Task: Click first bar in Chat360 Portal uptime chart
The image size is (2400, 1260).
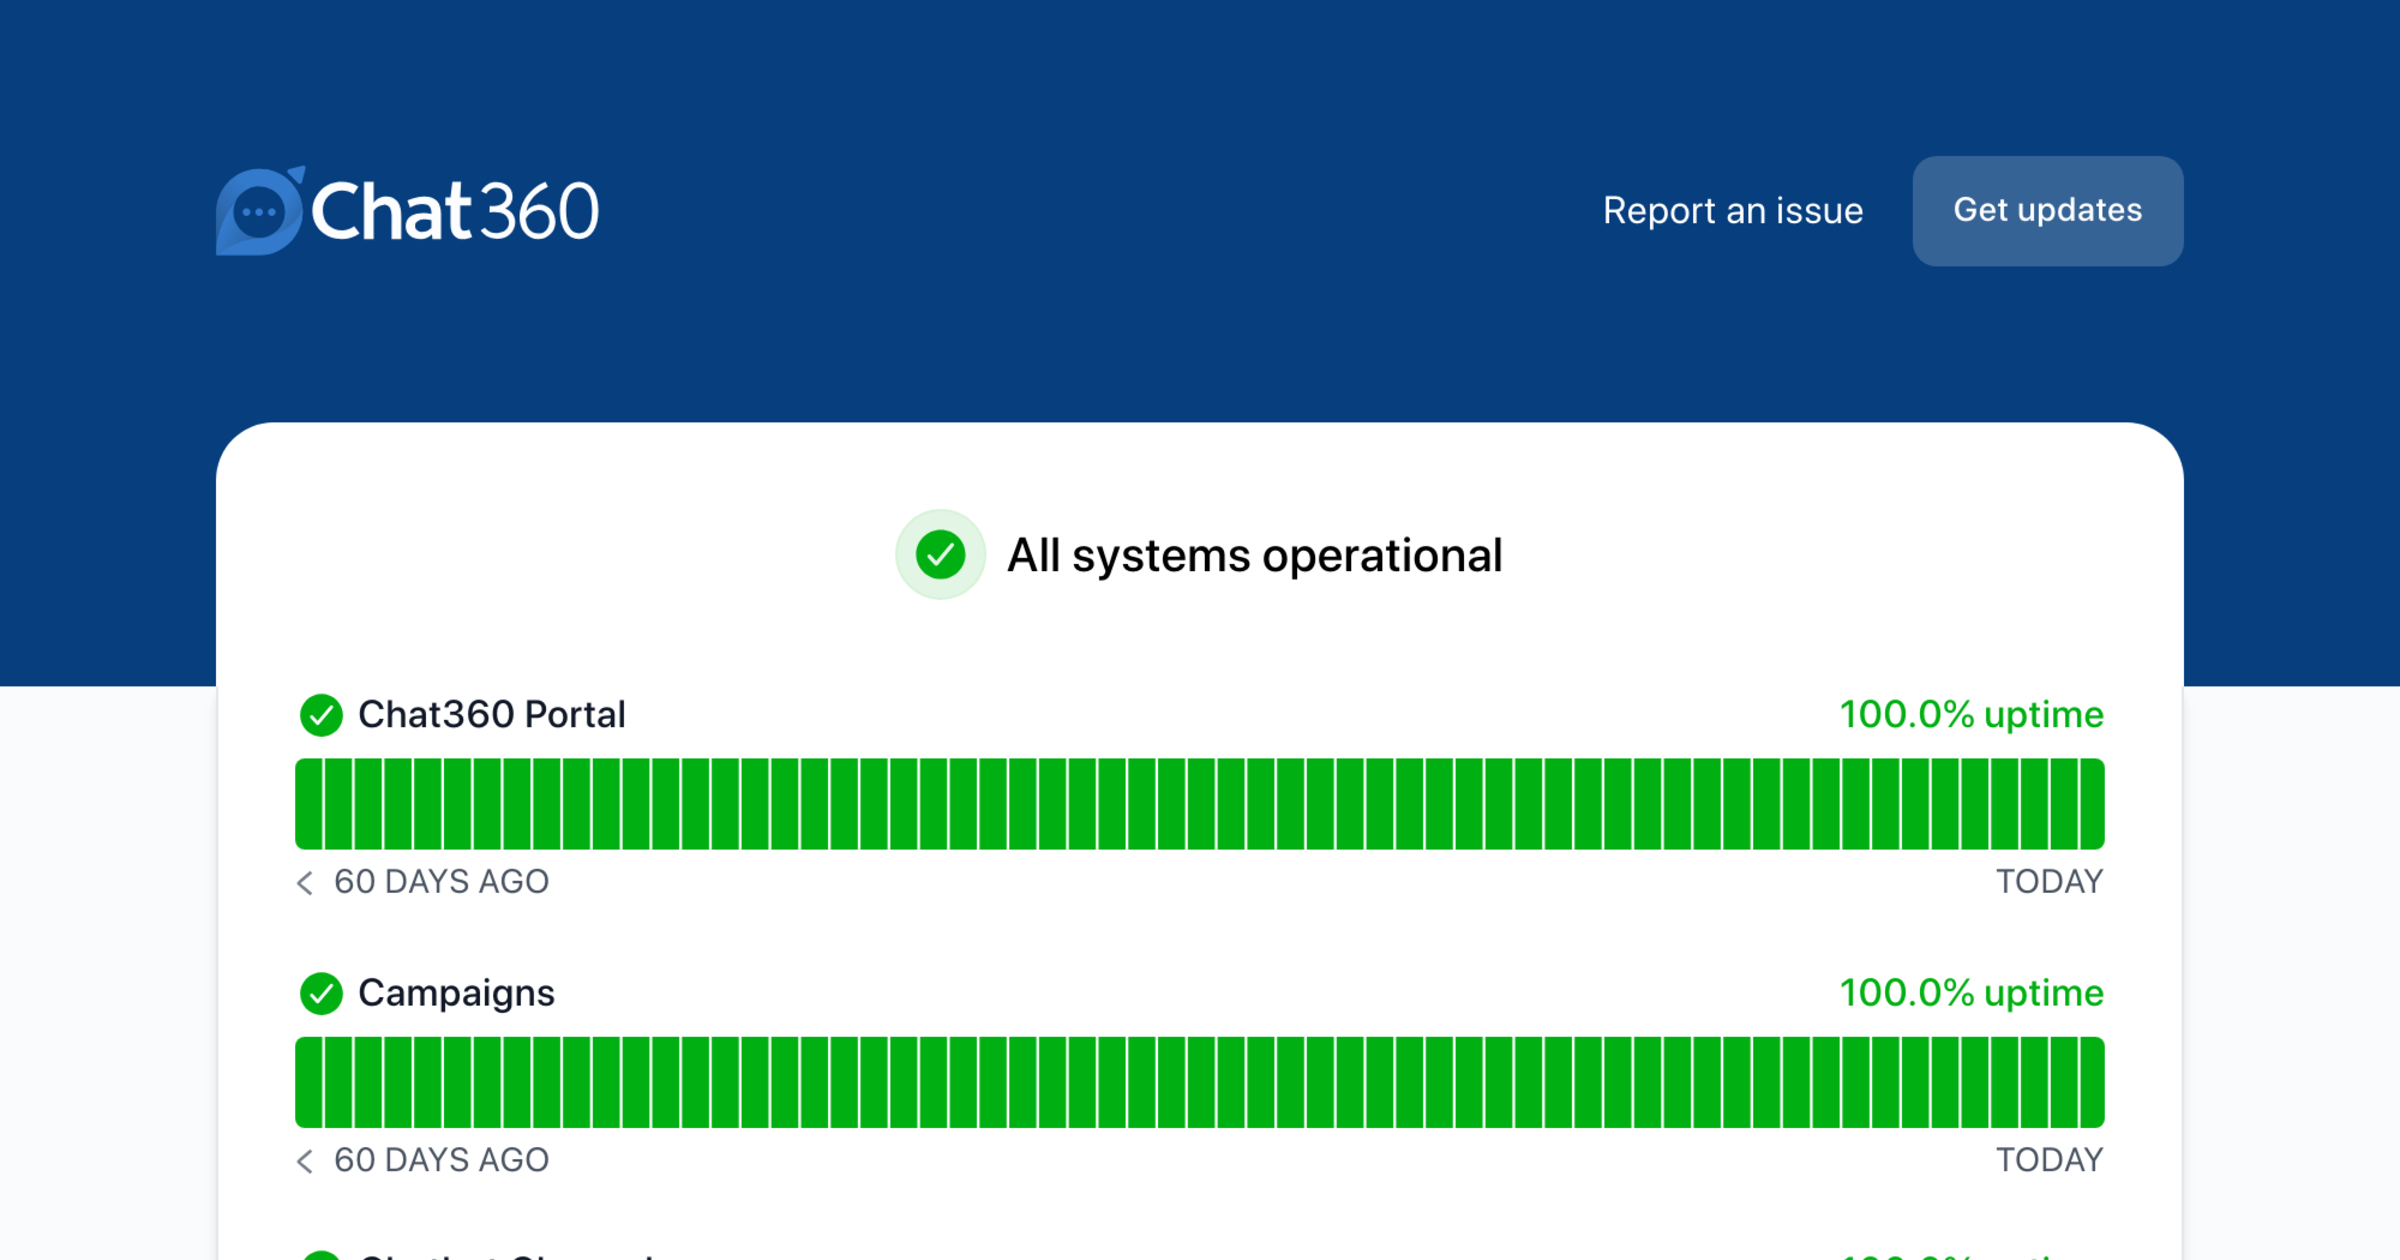Action: click(309, 804)
